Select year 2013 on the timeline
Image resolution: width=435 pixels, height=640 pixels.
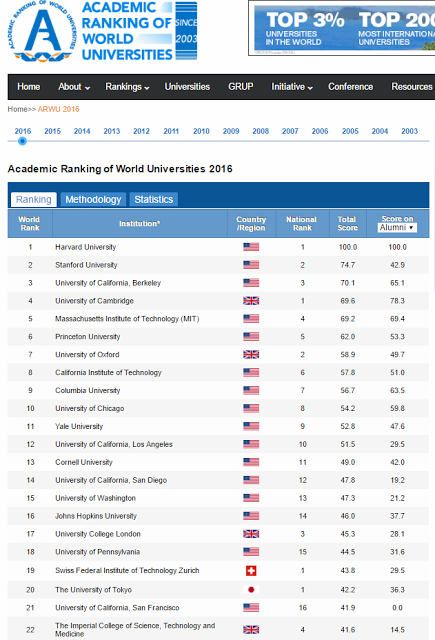(112, 131)
